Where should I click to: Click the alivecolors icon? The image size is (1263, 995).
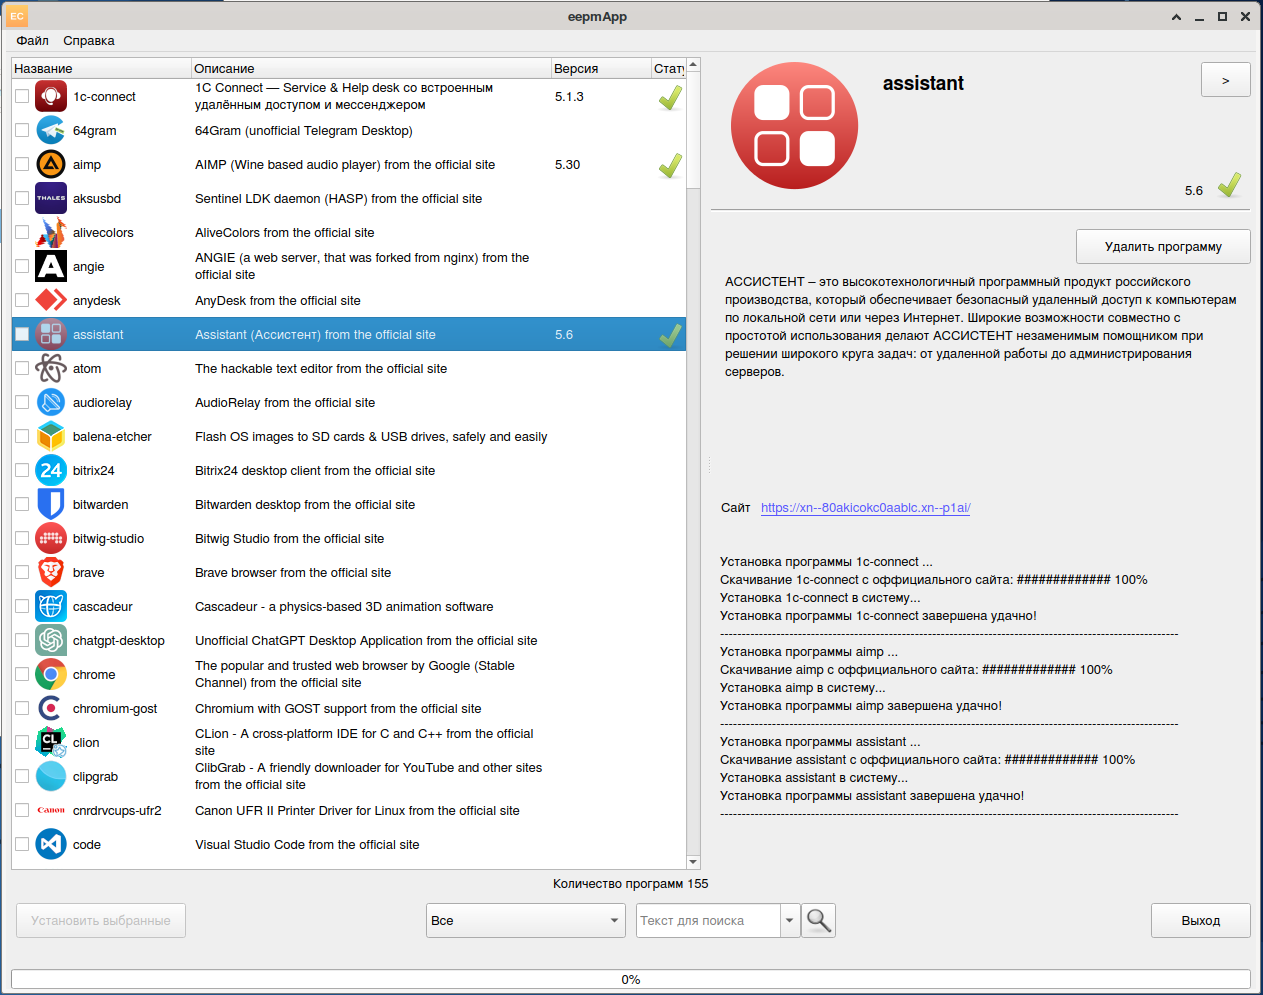click(x=51, y=233)
